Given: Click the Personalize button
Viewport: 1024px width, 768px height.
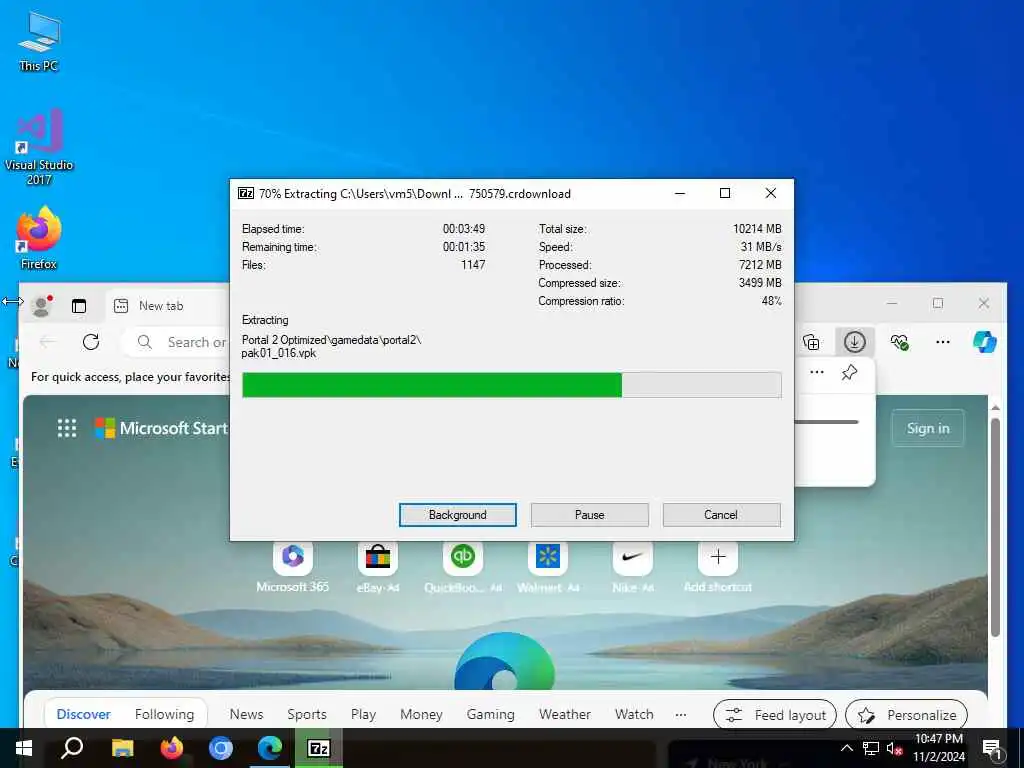Looking at the screenshot, I should (x=906, y=715).
